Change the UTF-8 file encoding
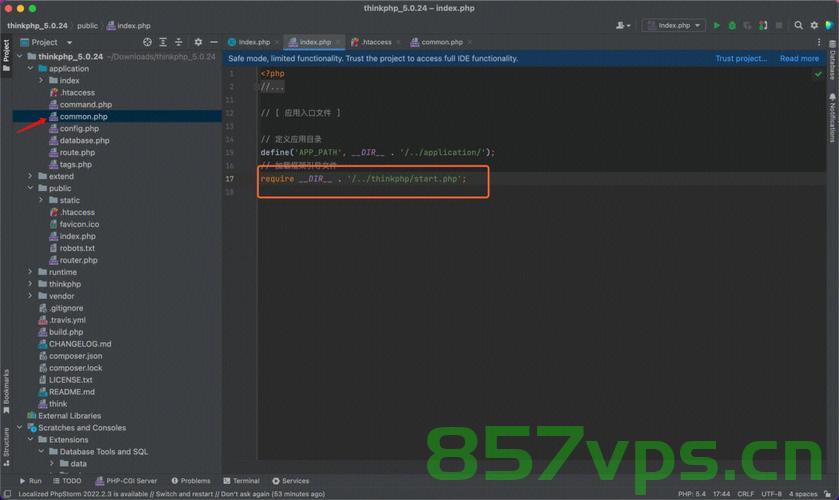The width and height of the screenshot is (839, 500). (771, 494)
